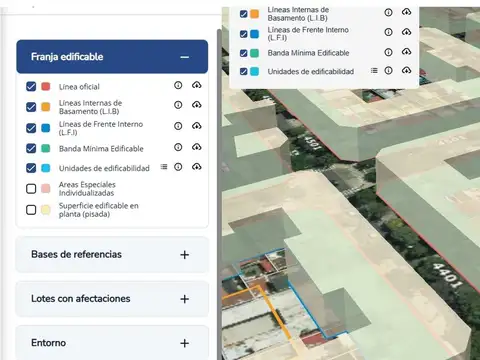Uncheck Líneas Internas de Basamento in map overlay
This screenshot has height=360, width=480.
point(244,14)
